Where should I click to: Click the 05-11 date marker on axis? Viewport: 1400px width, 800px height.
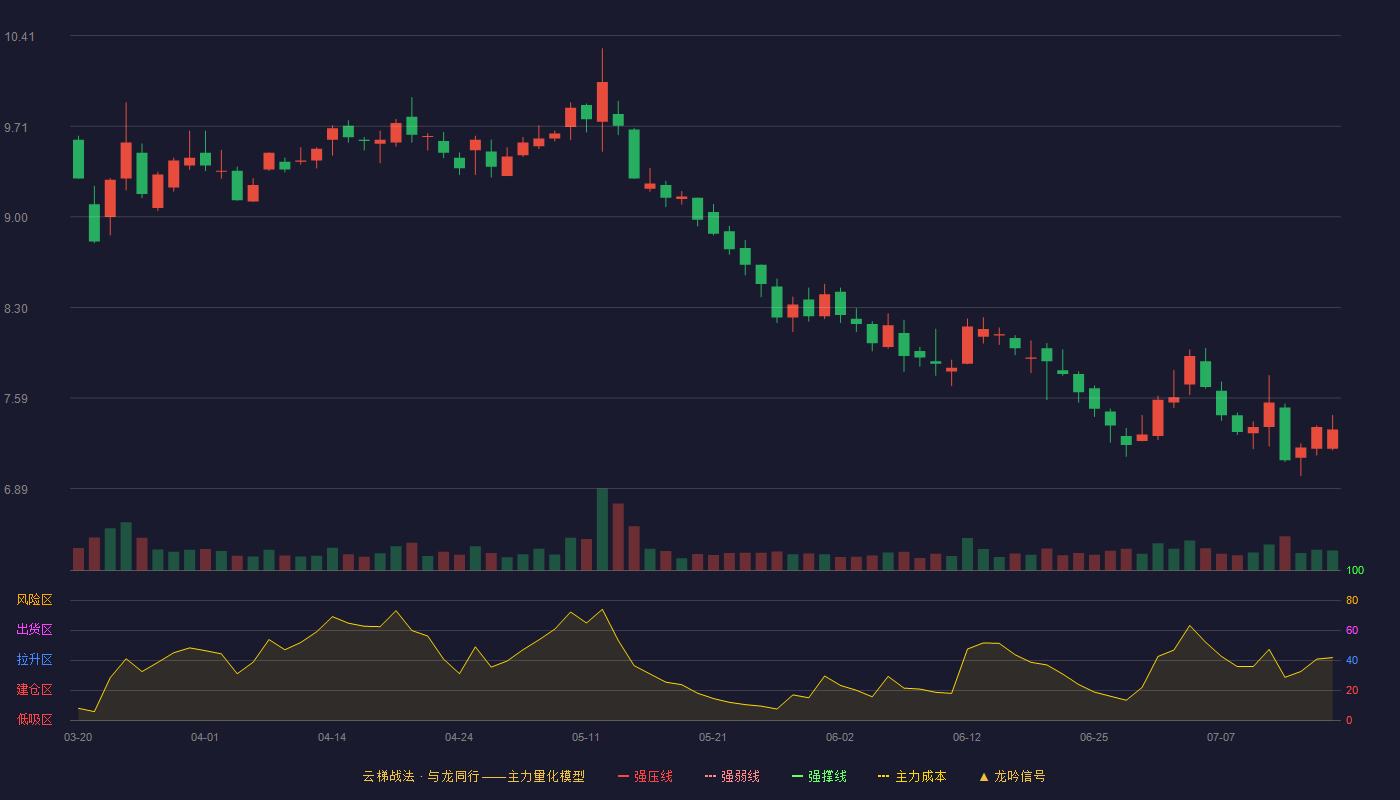586,737
